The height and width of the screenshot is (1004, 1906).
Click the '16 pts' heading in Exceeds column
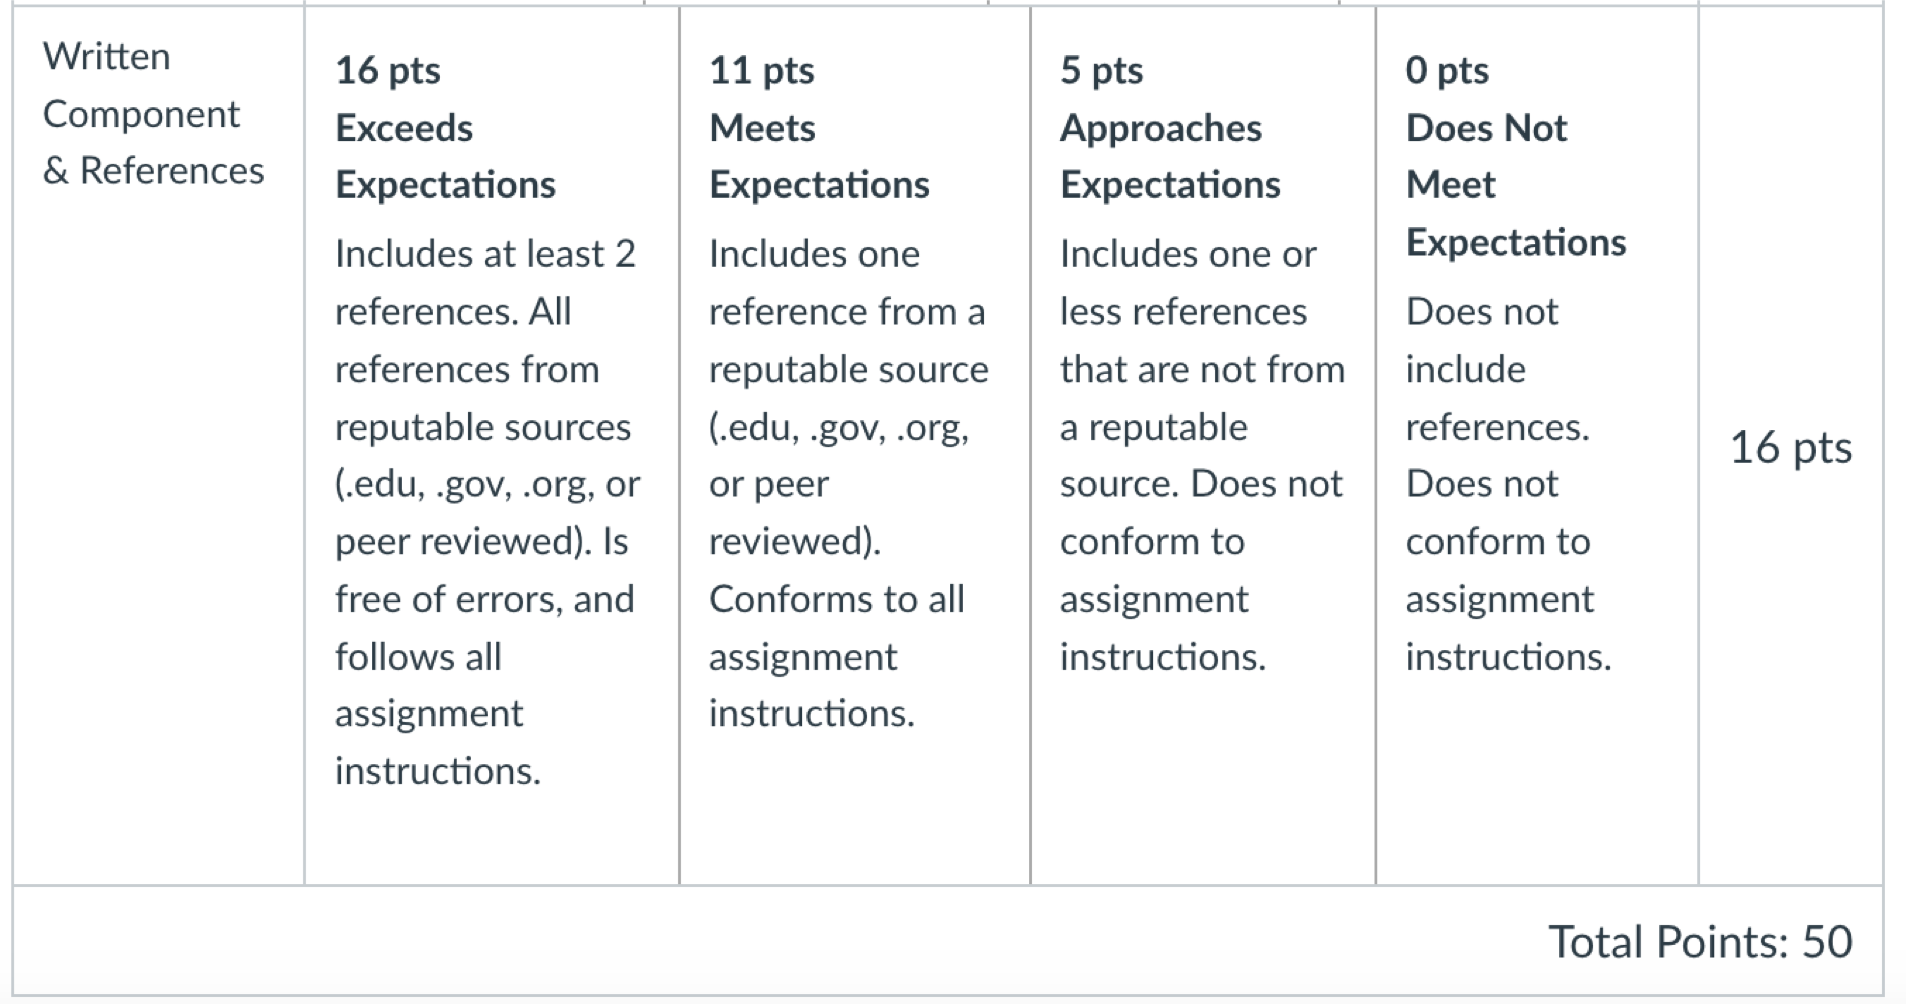pos(388,71)
